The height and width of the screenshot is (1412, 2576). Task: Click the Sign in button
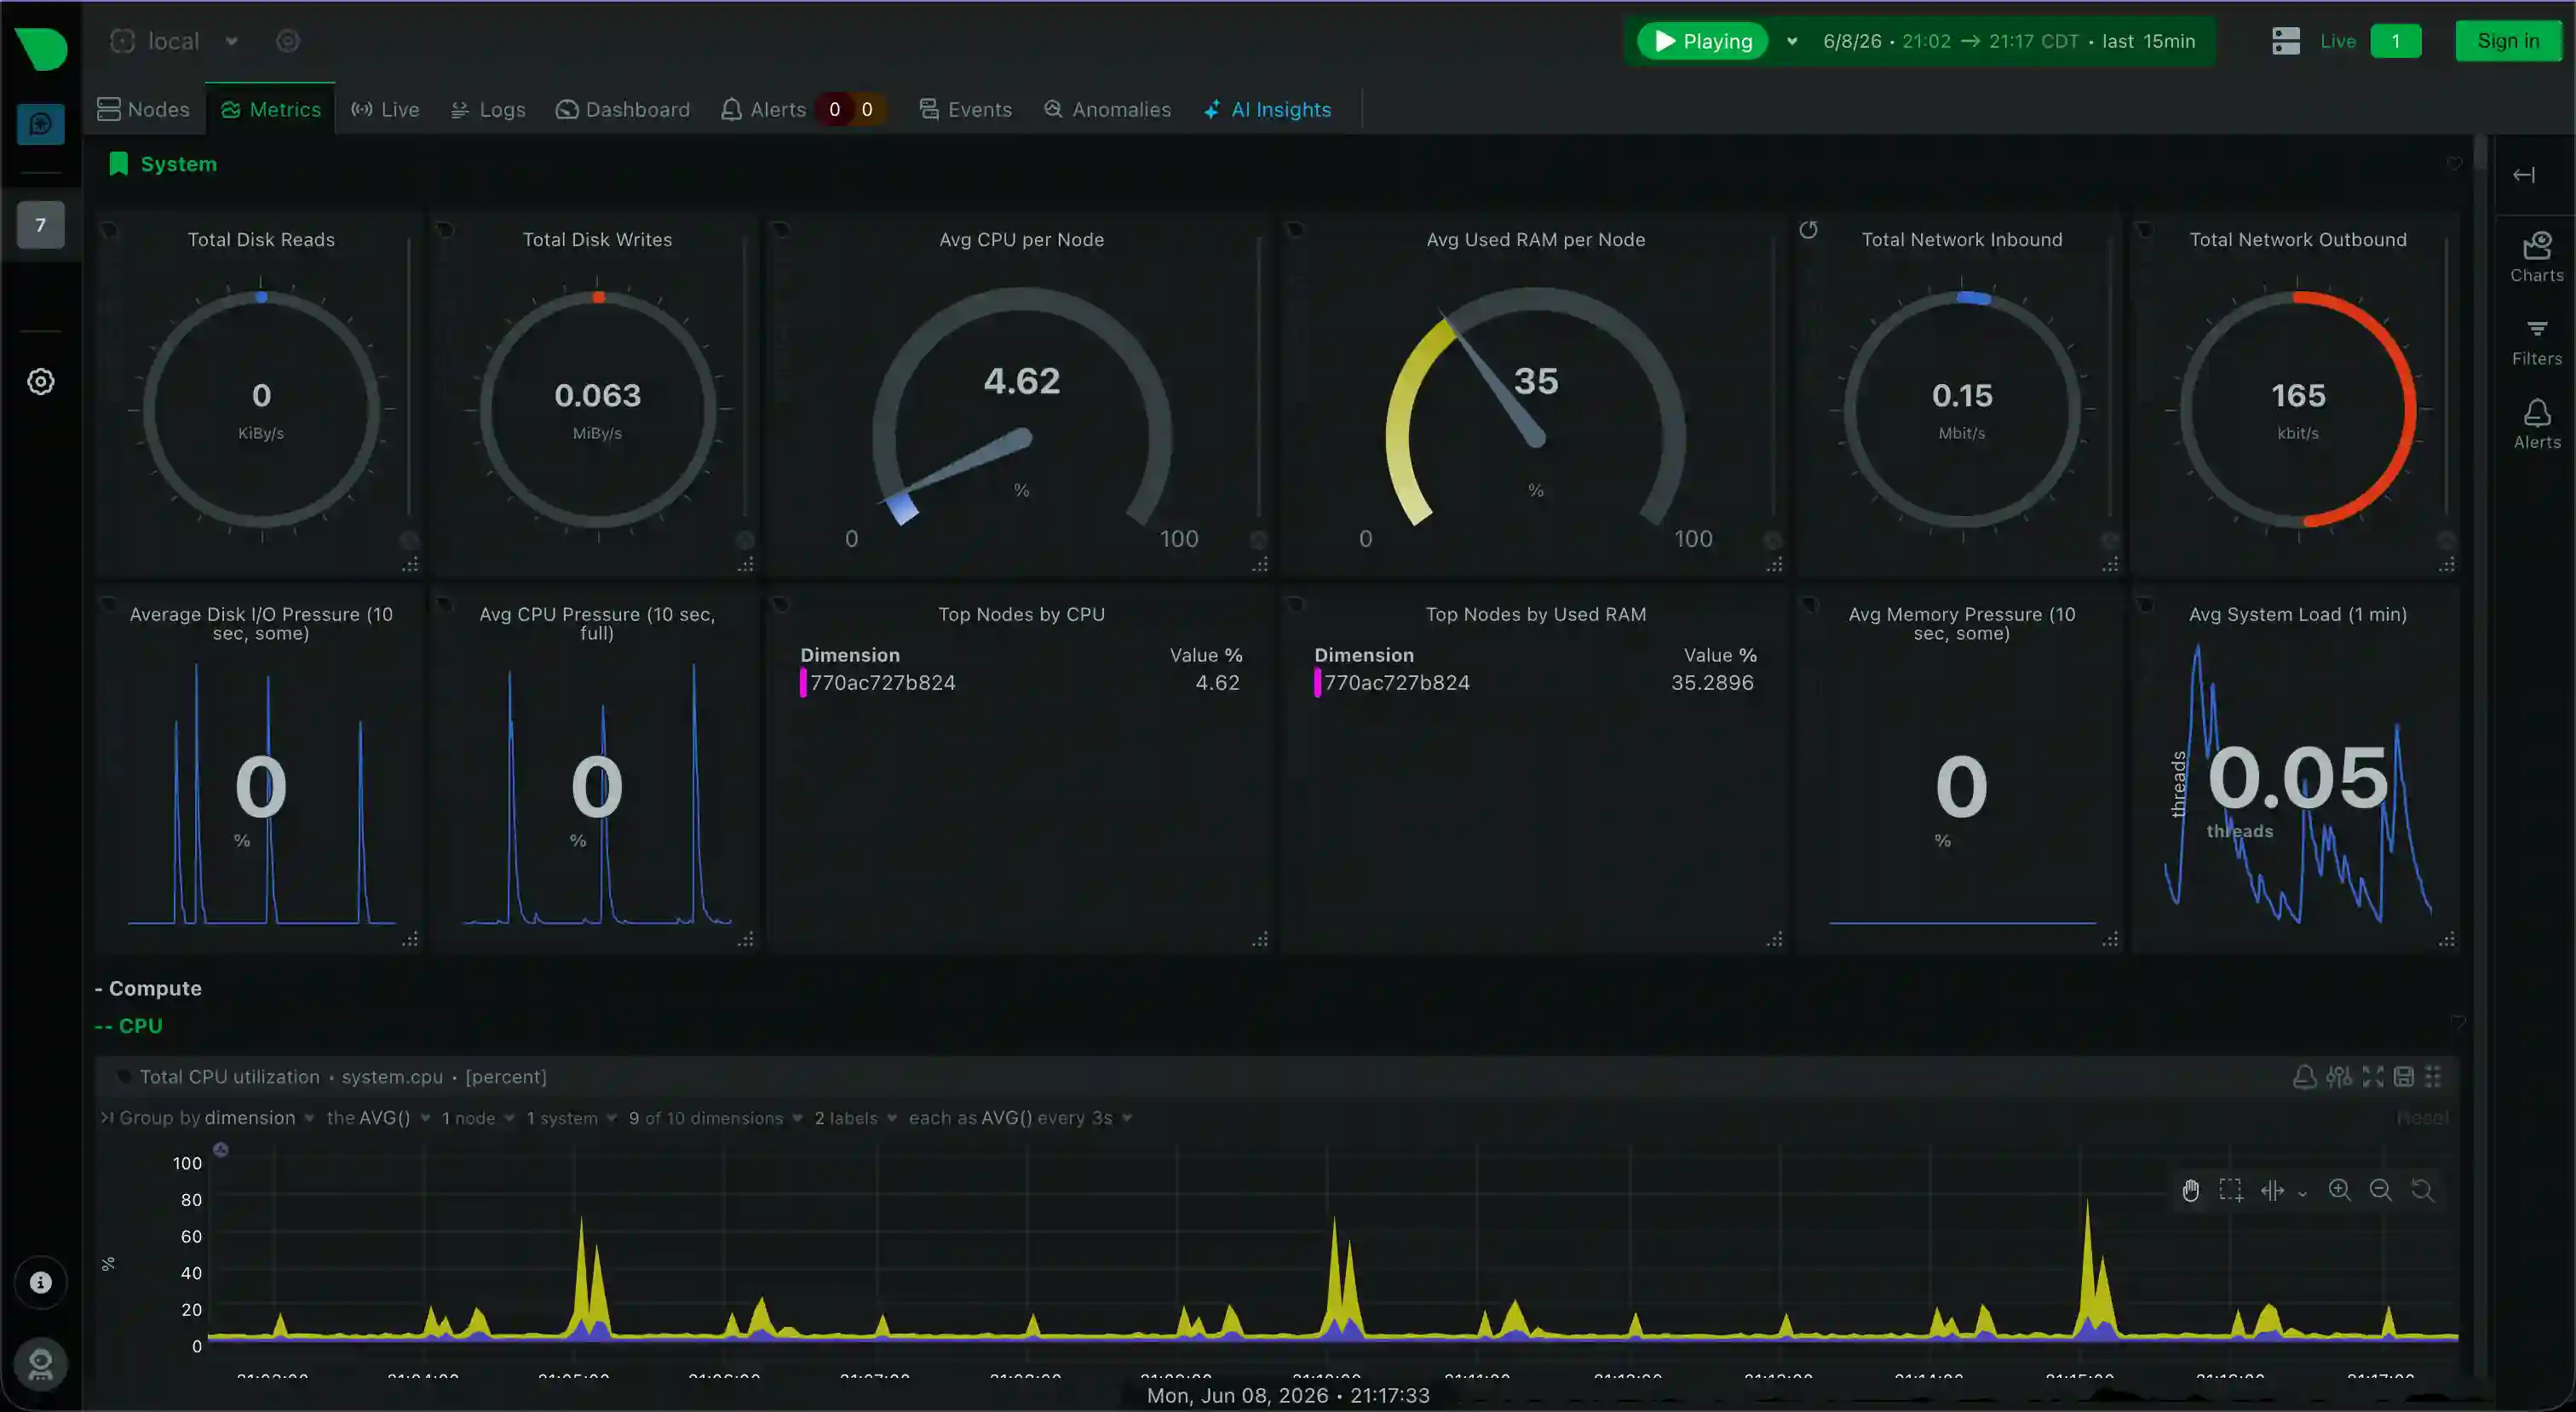[x=2508, y=41]
